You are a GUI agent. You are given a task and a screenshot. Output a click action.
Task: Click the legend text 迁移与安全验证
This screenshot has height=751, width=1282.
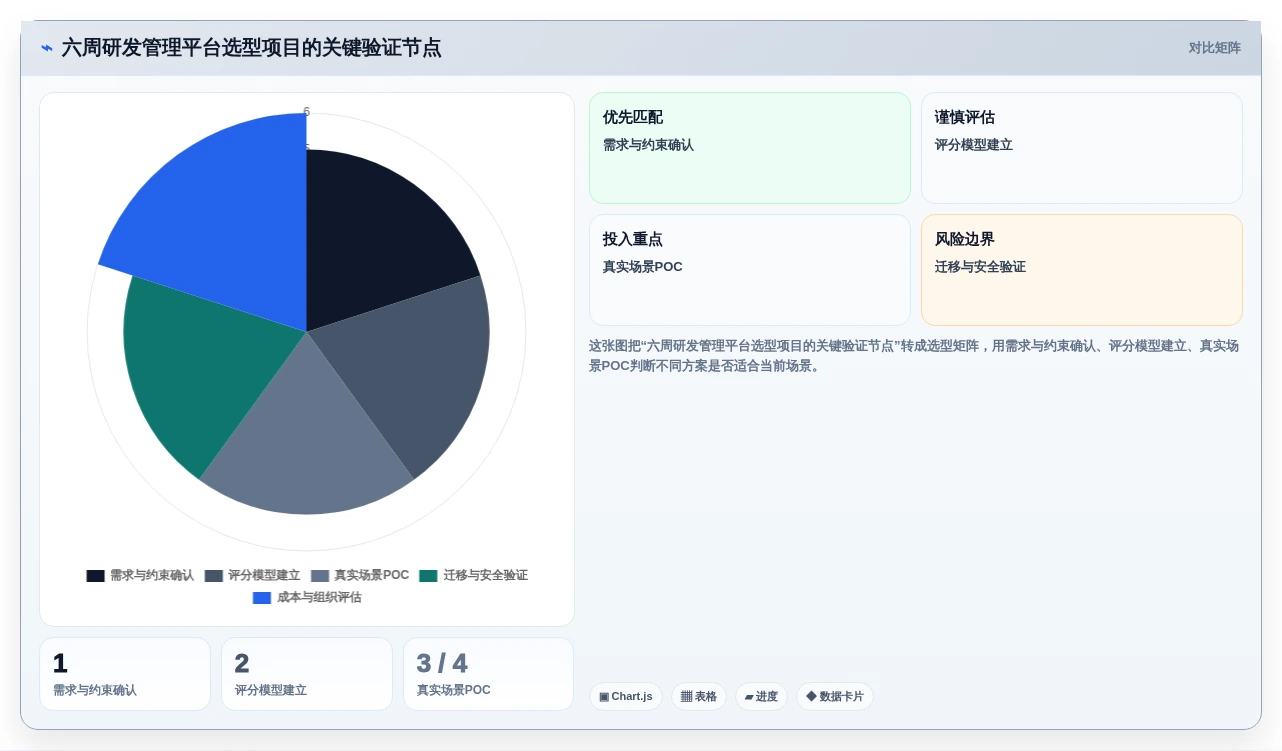[x=485, y=576]
